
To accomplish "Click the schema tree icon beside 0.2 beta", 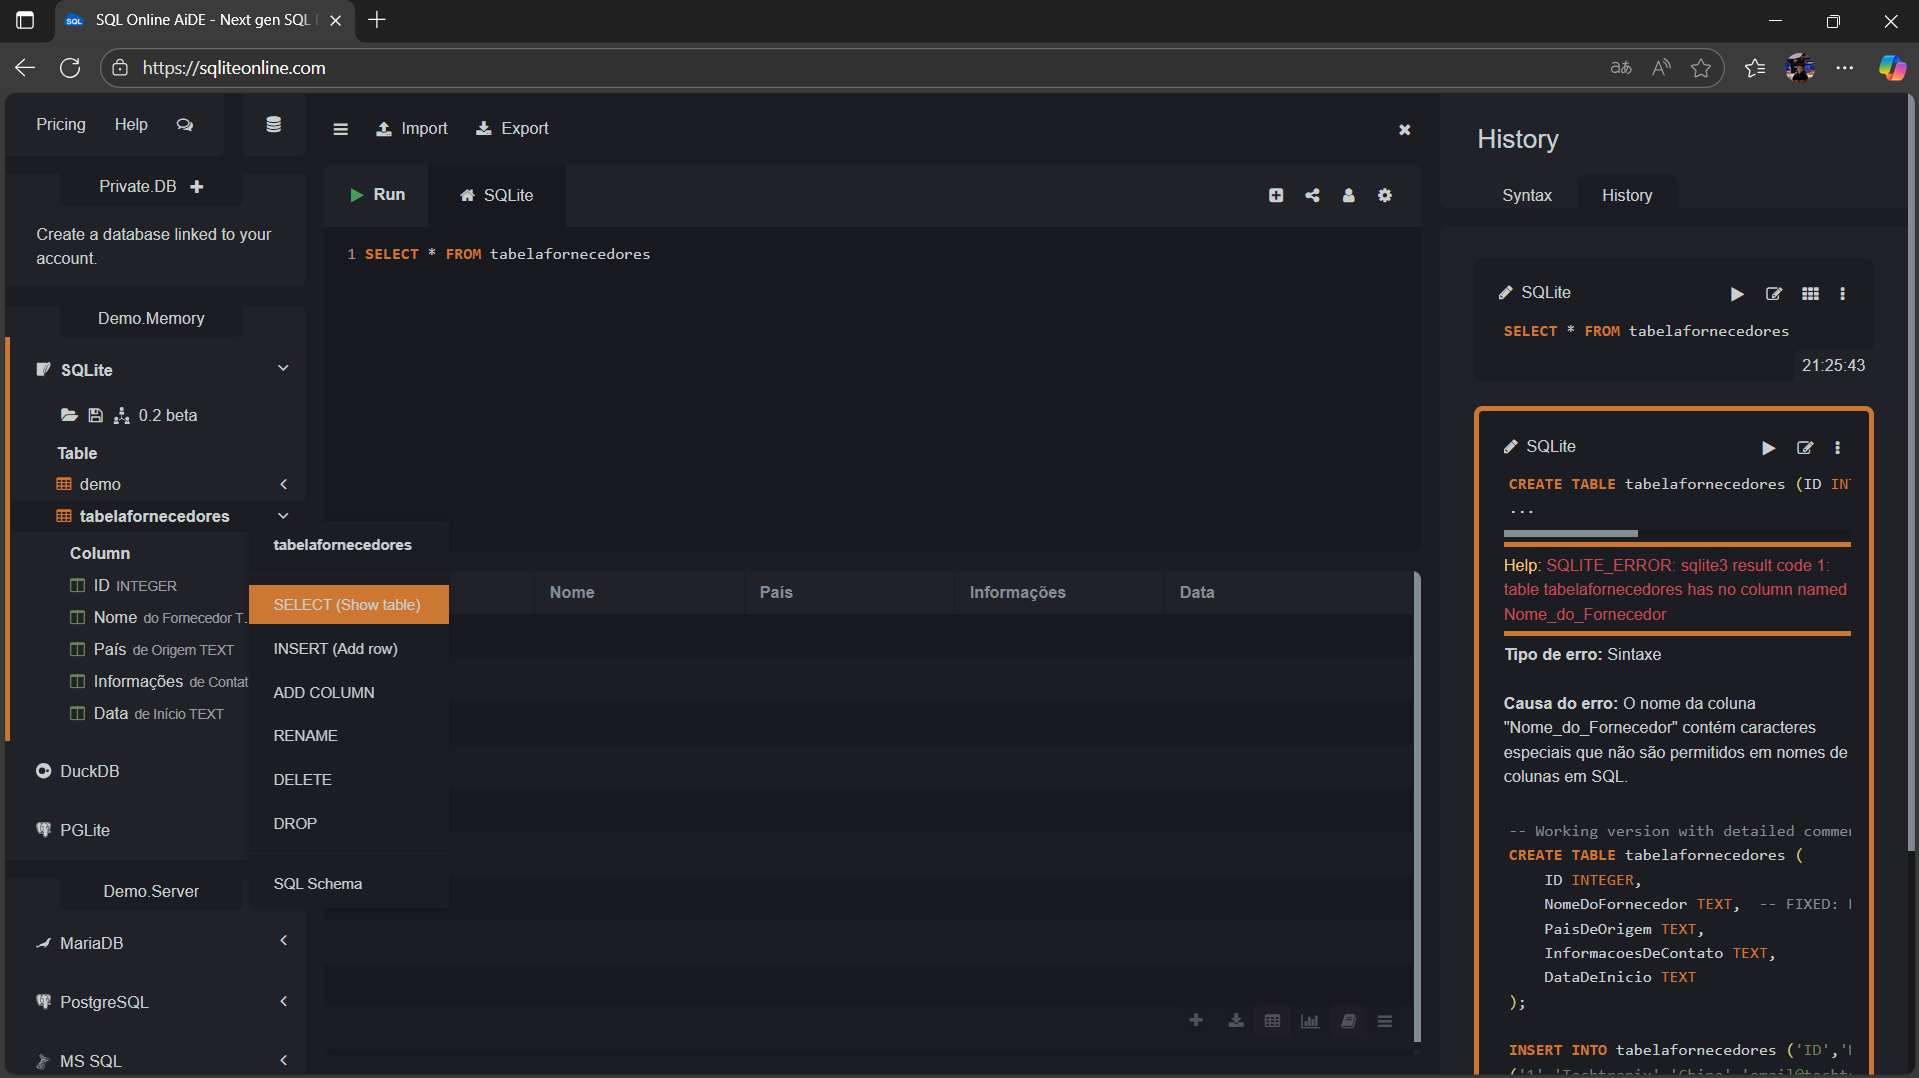I will [122, 415].
